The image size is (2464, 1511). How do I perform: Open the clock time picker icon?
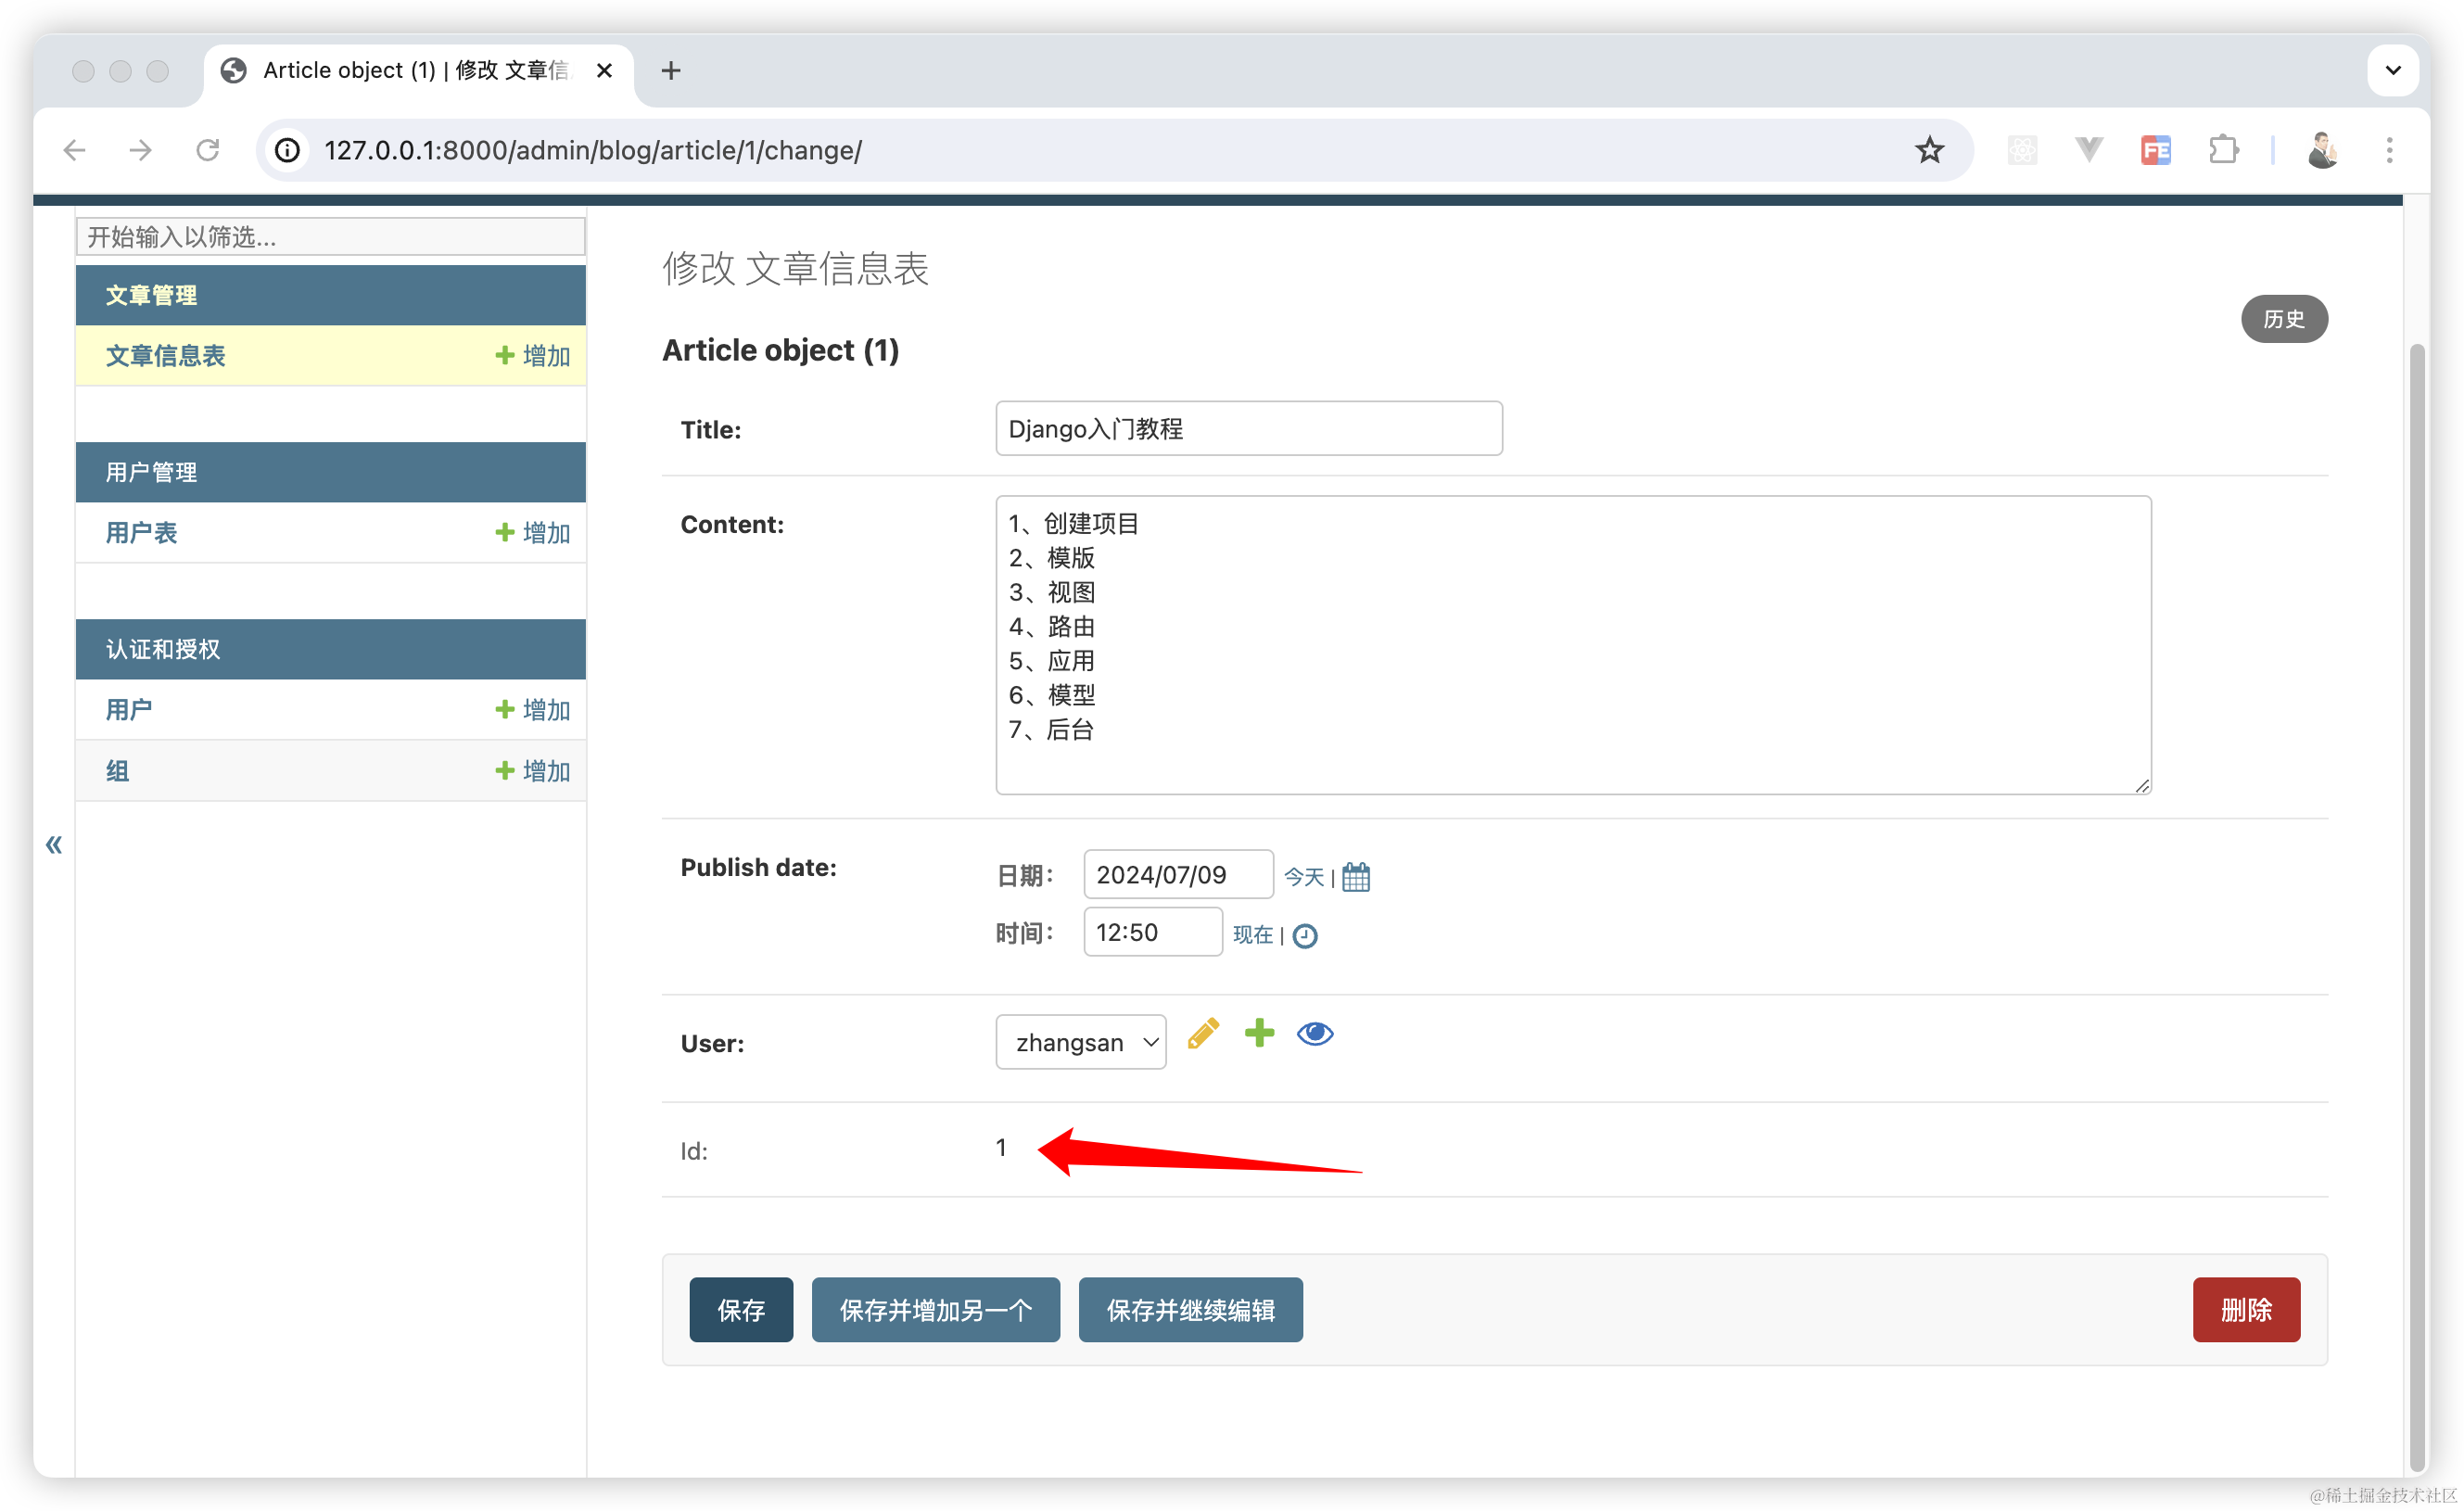pyautogui.click(x=1305, y=935)
